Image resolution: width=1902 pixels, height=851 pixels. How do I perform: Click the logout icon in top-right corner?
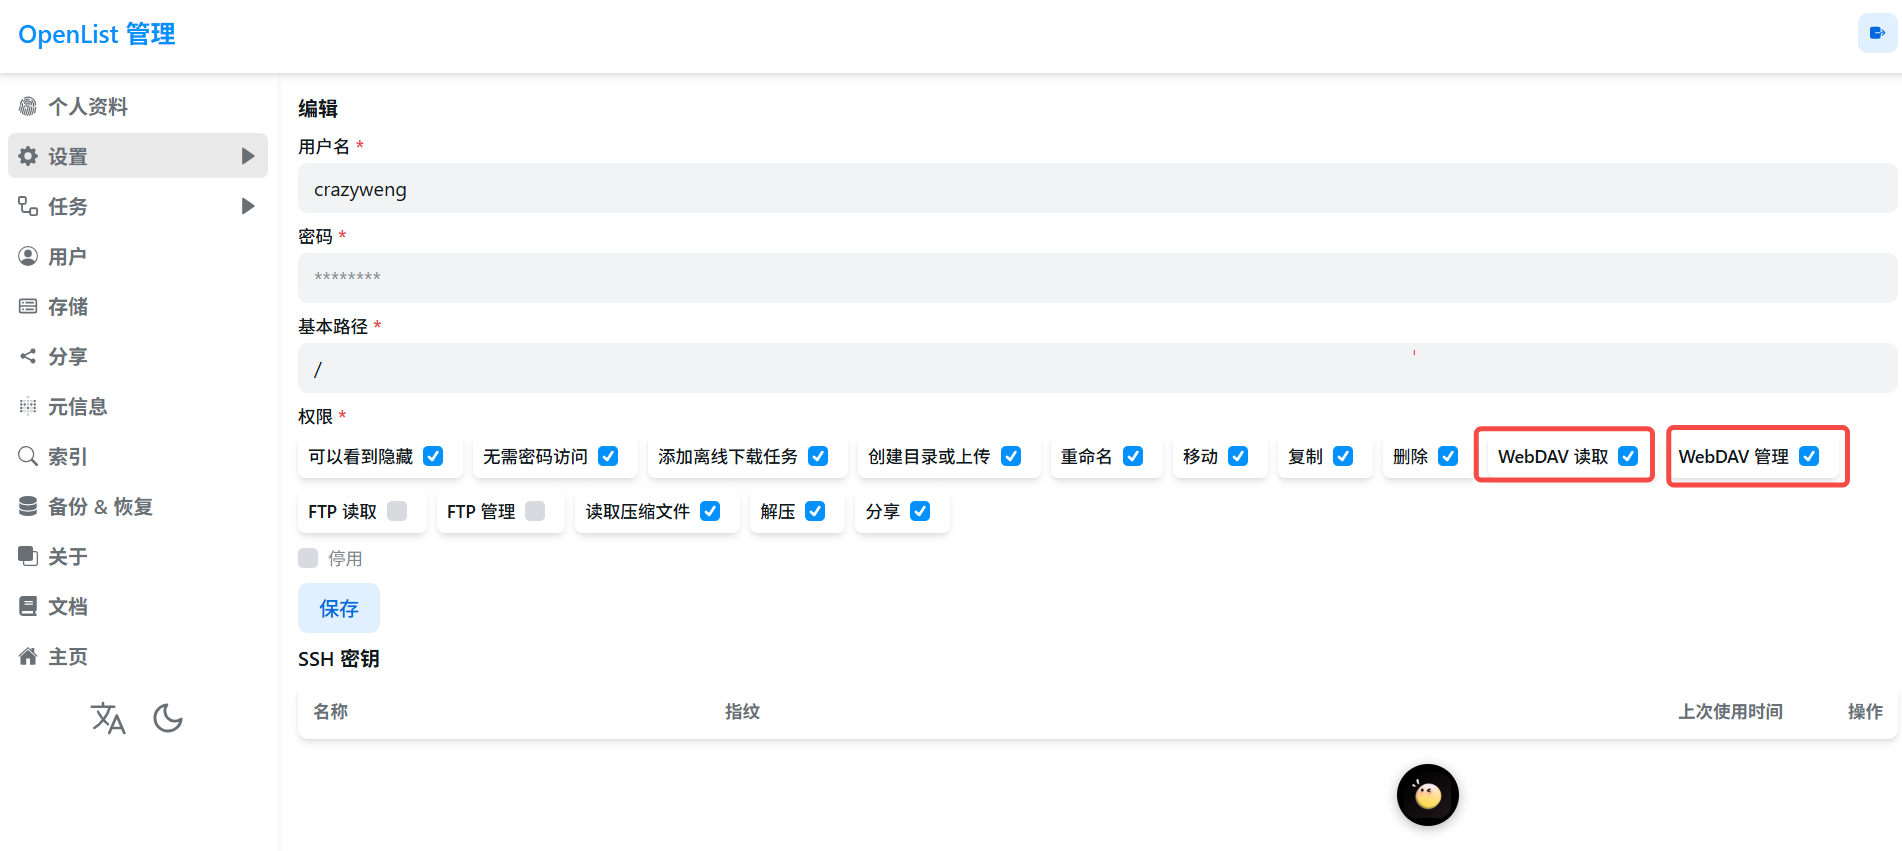[1877, 33]
